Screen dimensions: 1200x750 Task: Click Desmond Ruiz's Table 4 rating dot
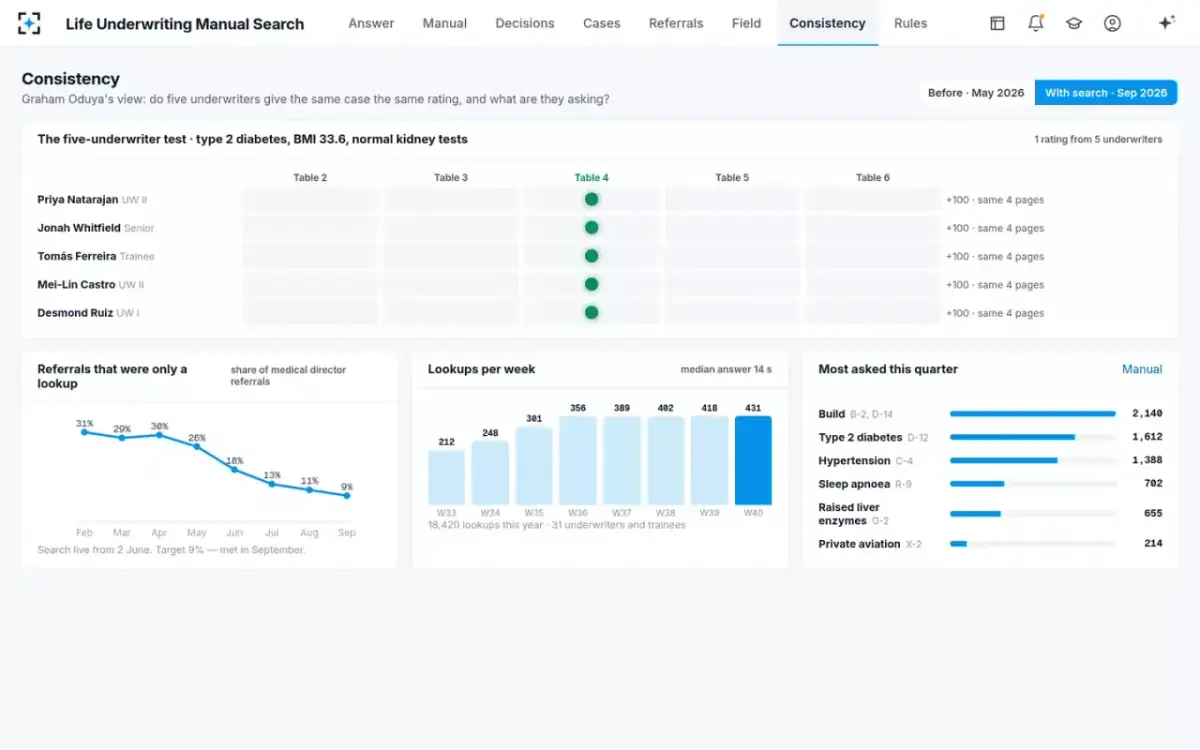591,313
